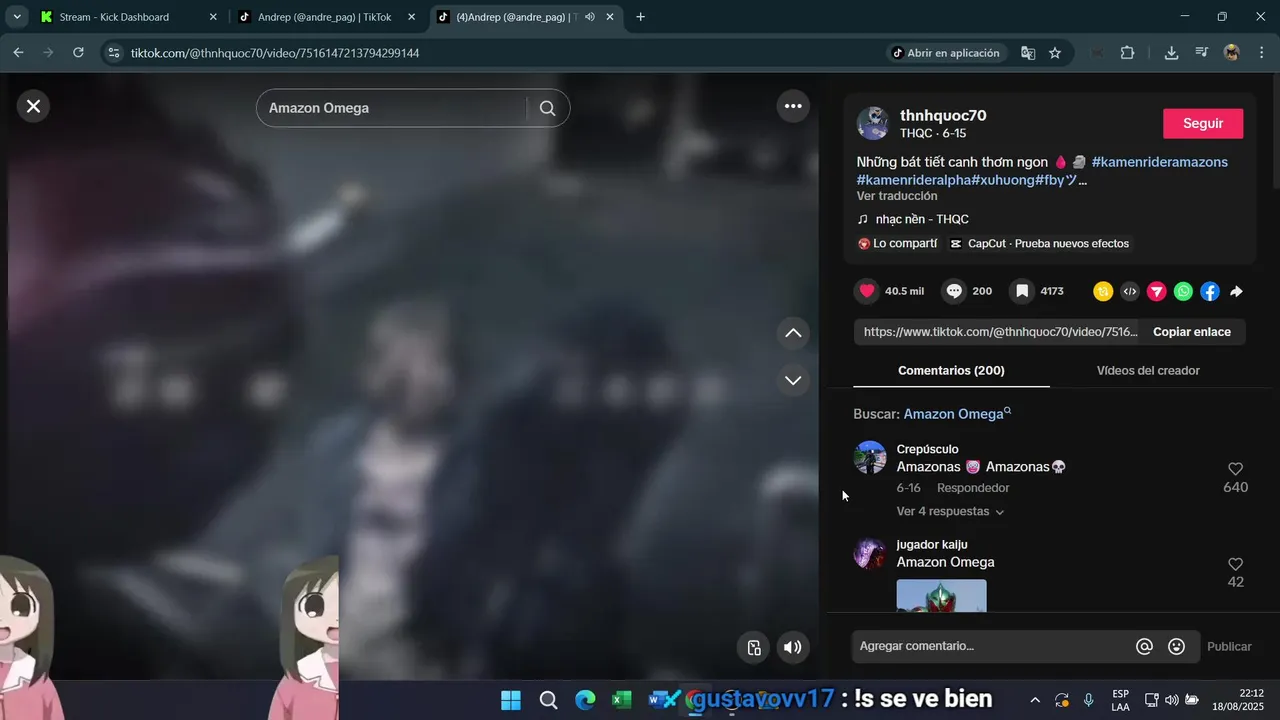1280x720 pixels.
Task: Open Crepúsculo commenter avatar
Action: point(870,457)
